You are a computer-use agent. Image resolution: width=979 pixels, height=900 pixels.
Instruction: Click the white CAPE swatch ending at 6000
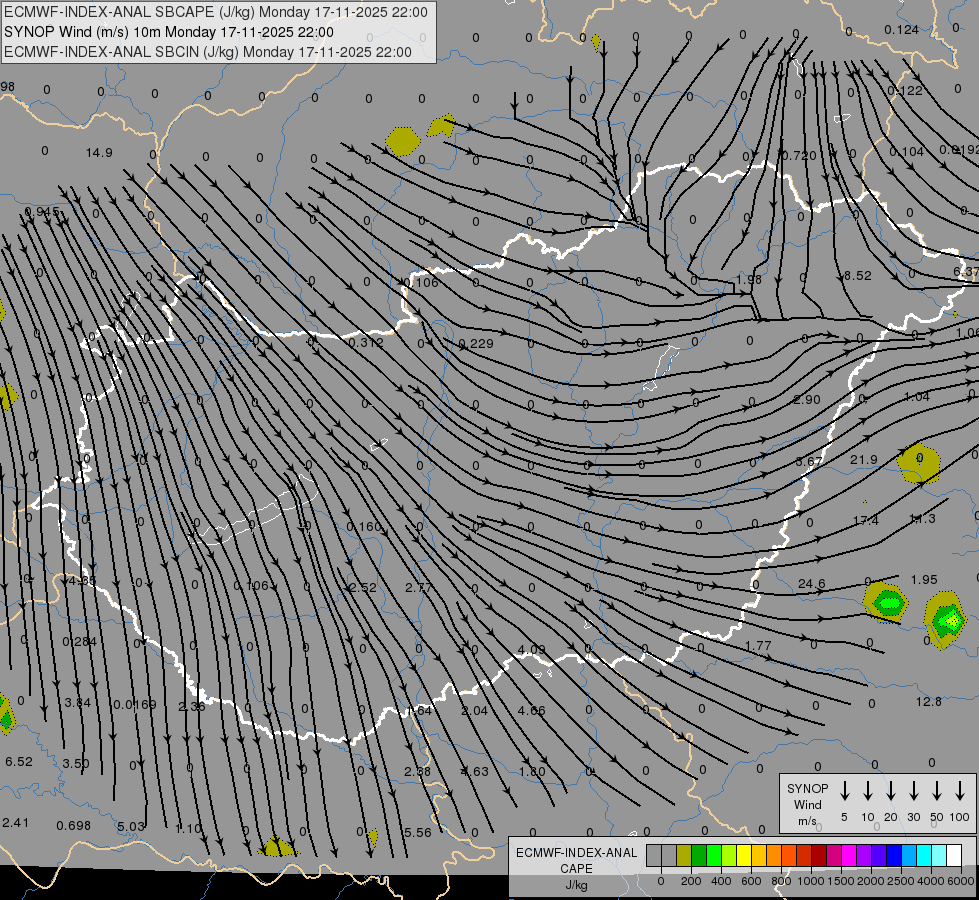click(953, 856)
